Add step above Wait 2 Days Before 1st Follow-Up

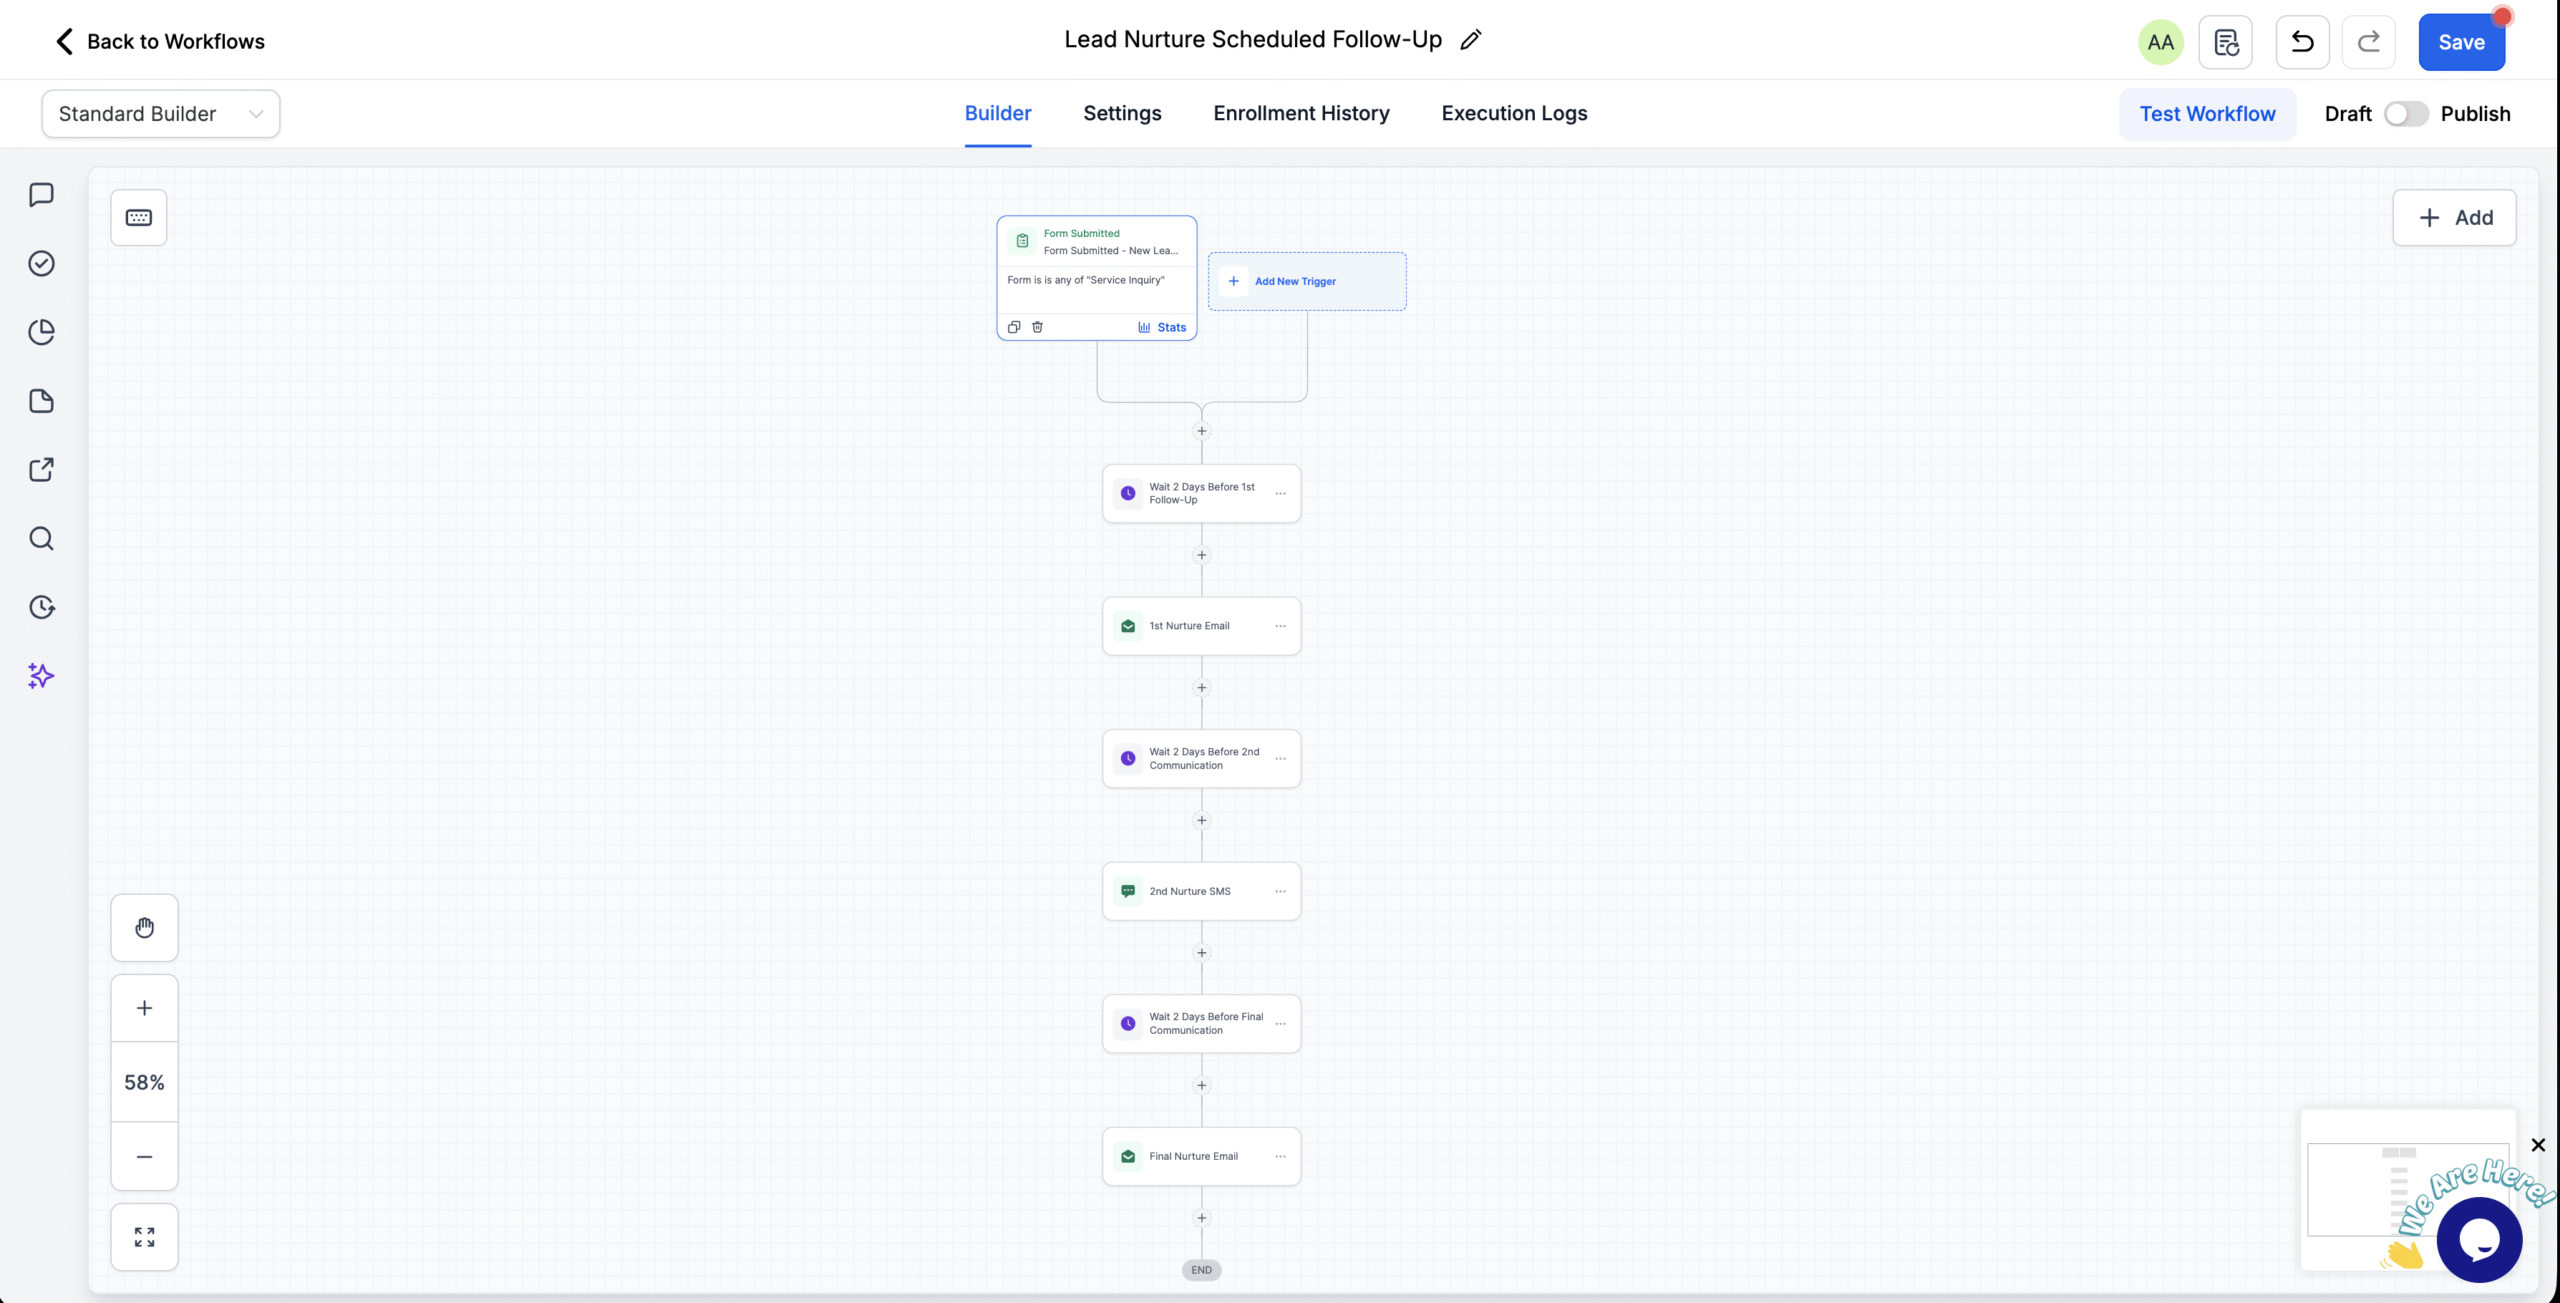1202,431
